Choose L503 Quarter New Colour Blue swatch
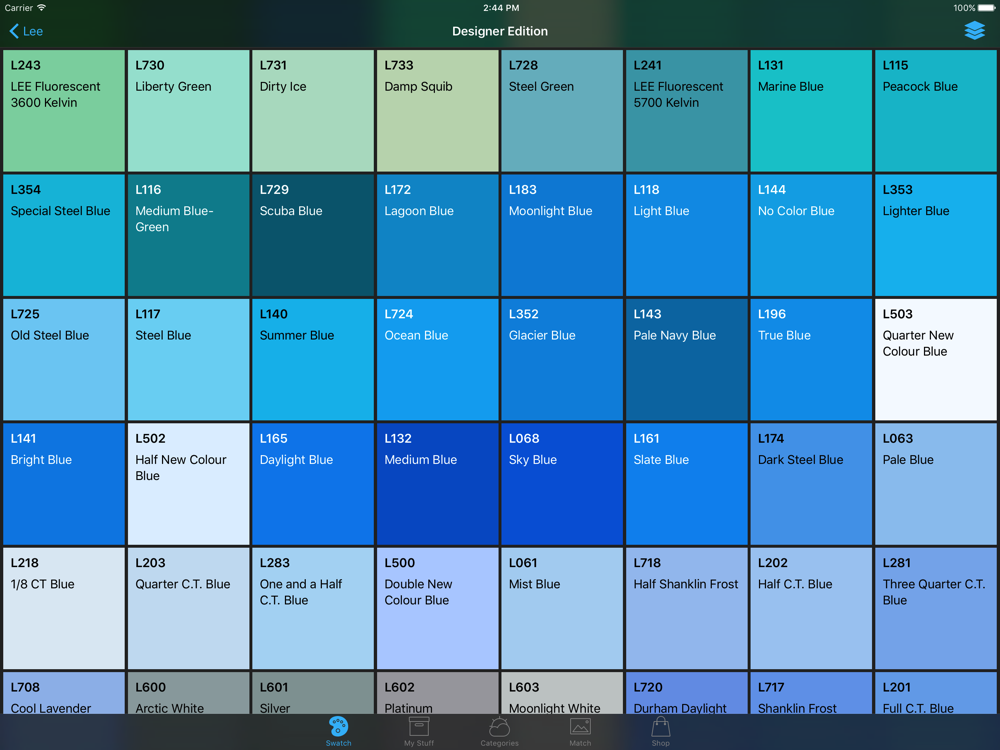The image size is (1000, 750). [936, 359]
